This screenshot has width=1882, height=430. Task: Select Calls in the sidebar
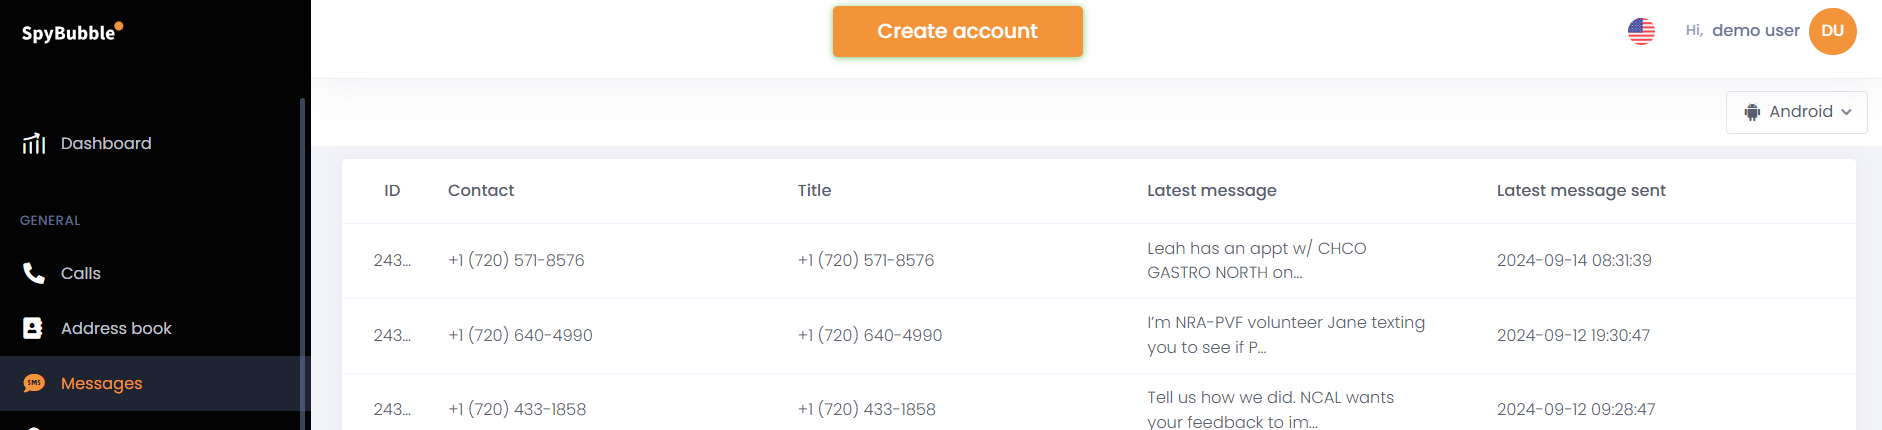point(81,273)
